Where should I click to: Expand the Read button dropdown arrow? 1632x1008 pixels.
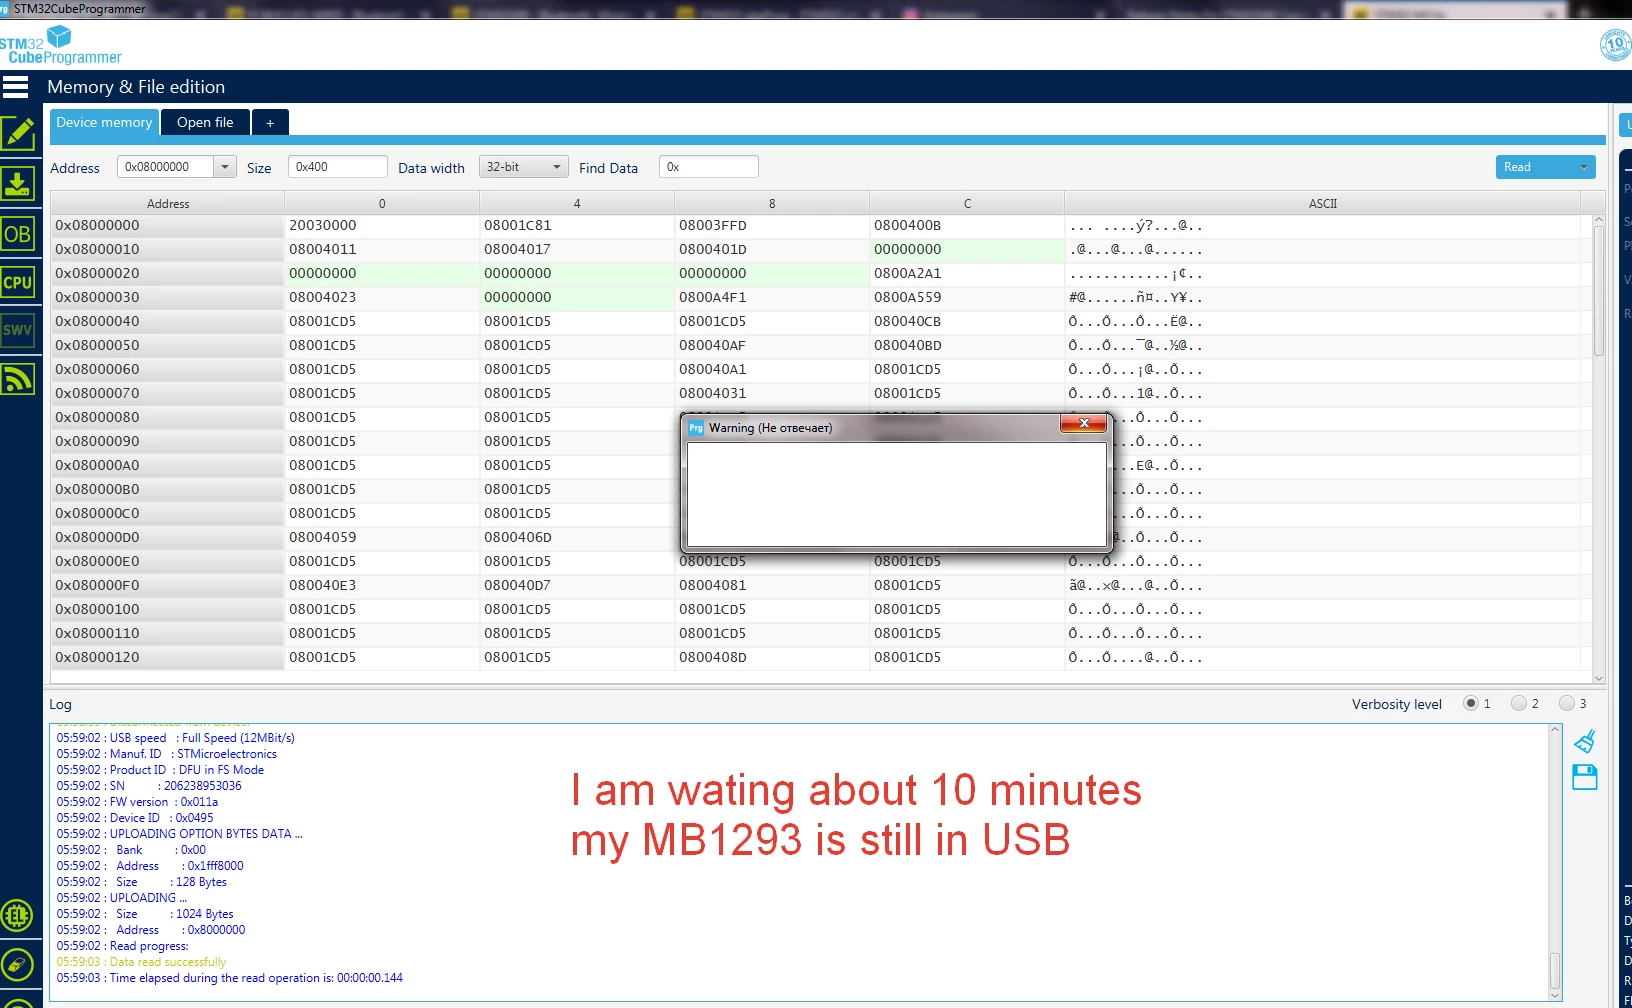pos(1584,167)
